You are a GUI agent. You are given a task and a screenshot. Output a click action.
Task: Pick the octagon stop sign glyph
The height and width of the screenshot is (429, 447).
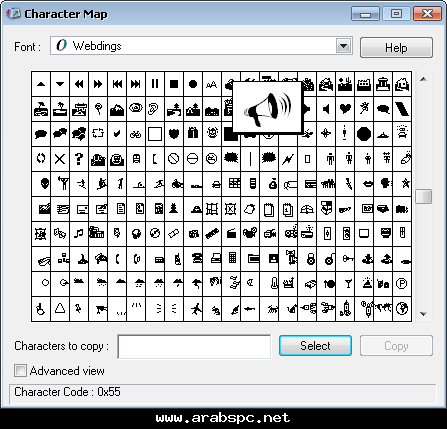(x=364, y=134)
